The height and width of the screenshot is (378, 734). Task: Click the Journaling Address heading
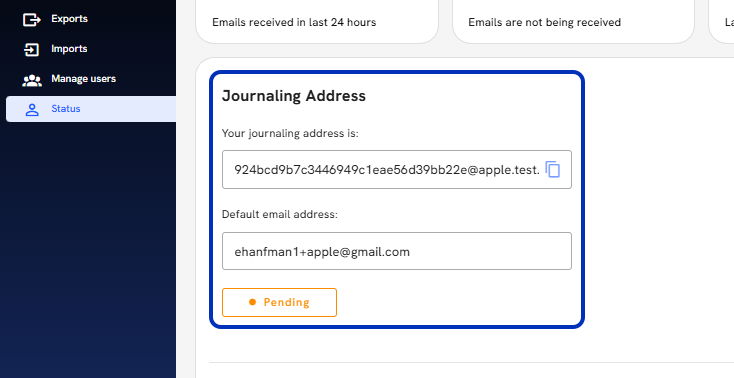[x=294, y=96]
